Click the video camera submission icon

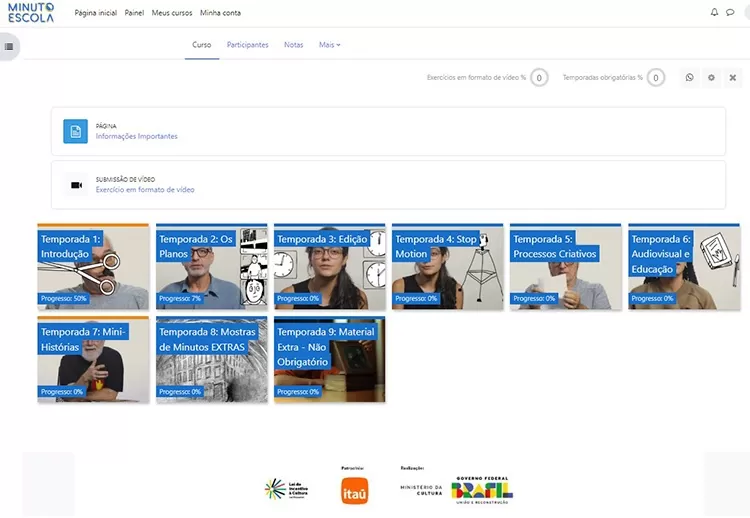tap(75, 185)
